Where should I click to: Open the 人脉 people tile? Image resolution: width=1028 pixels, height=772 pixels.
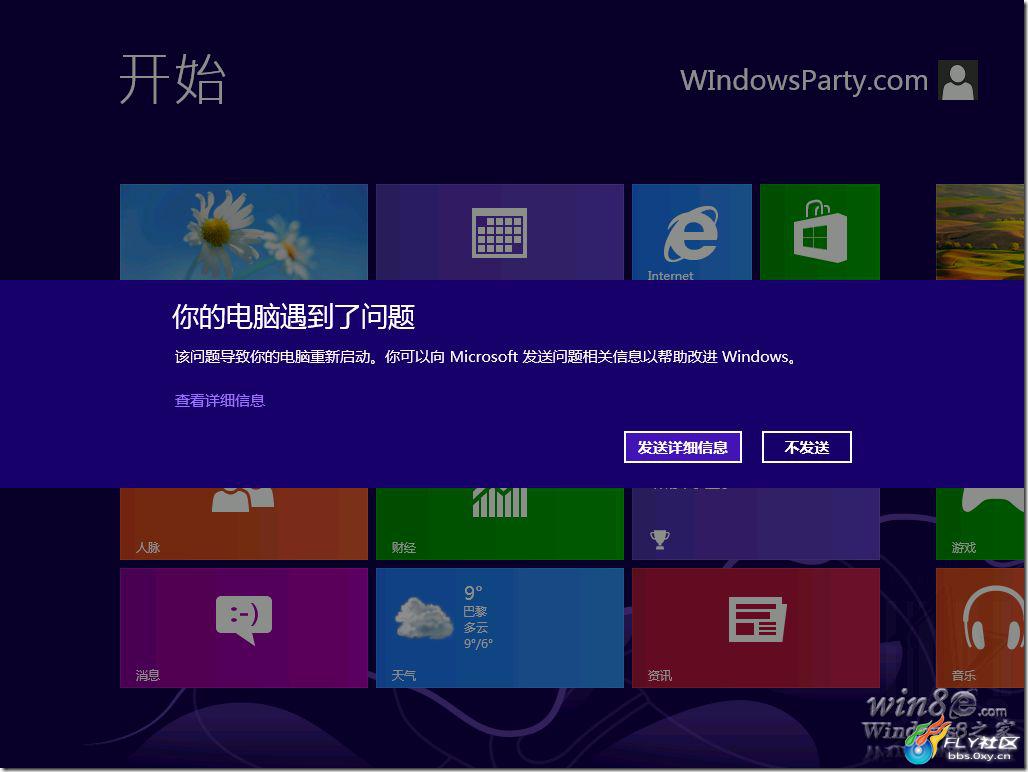click(x=244, y=524)
